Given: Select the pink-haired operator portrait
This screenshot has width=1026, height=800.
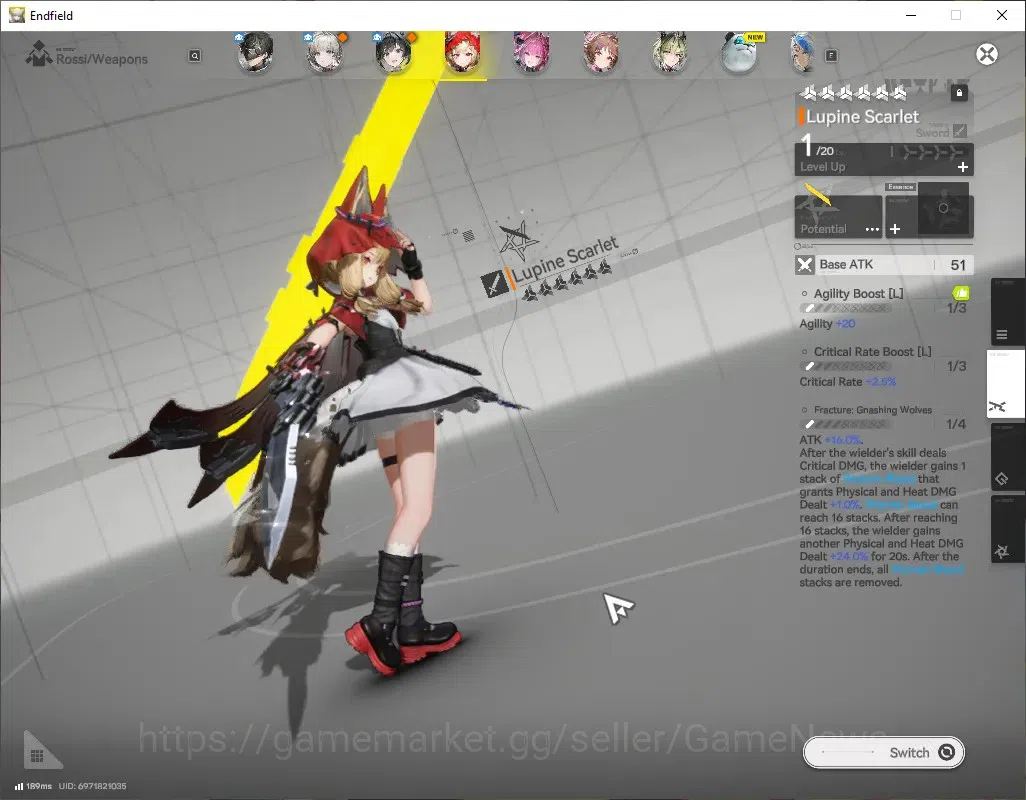Looking at the screenshot, I should [531, 52].
